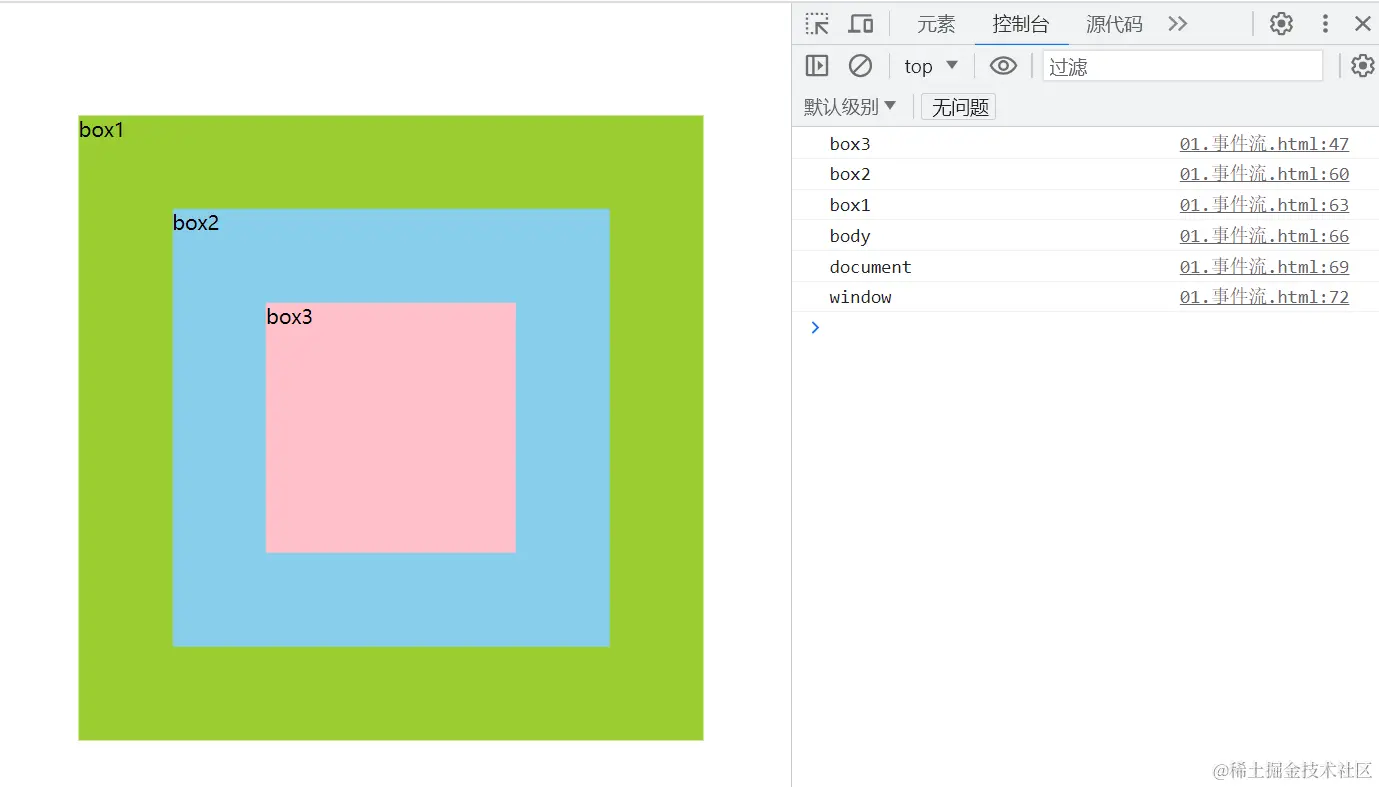The image size is (1379, 787).
Task: Show the console sidebar panel icon
Action: coord(817,66)
